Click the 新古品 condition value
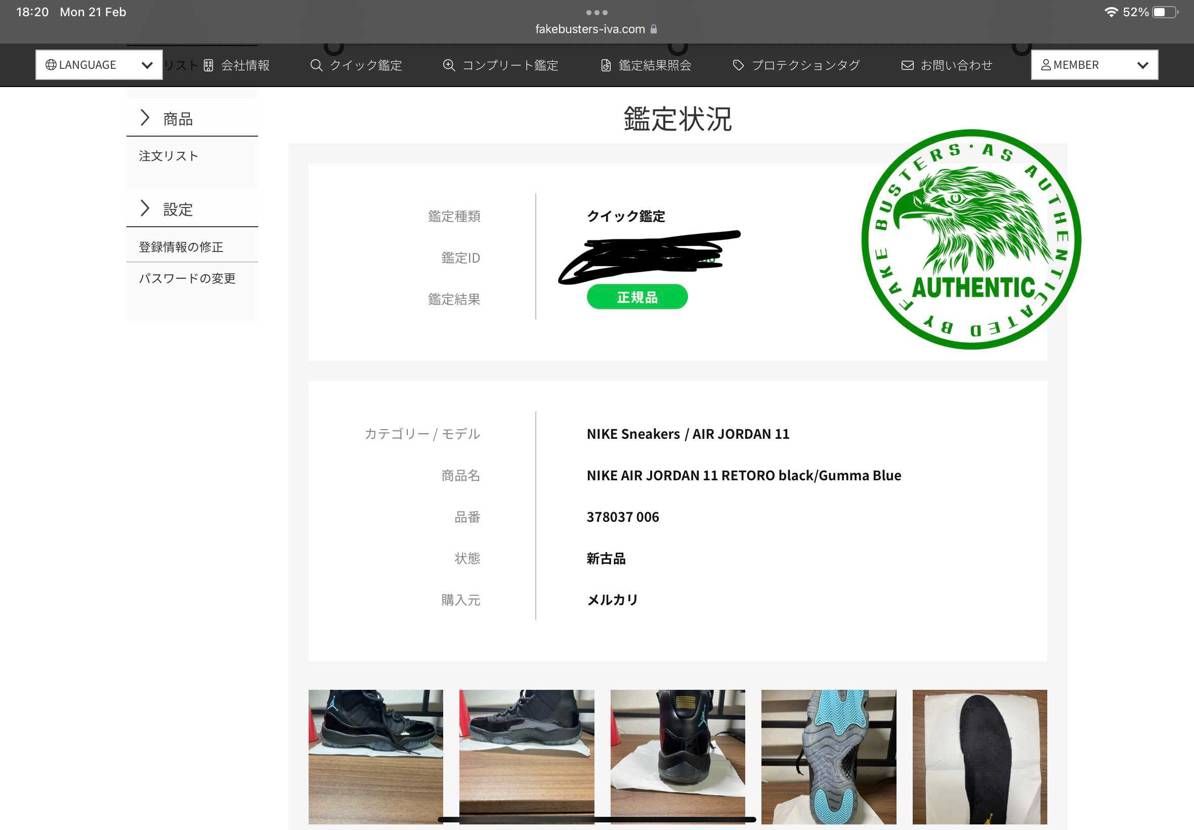The image size is (1194, 830). tap(606, 558)
